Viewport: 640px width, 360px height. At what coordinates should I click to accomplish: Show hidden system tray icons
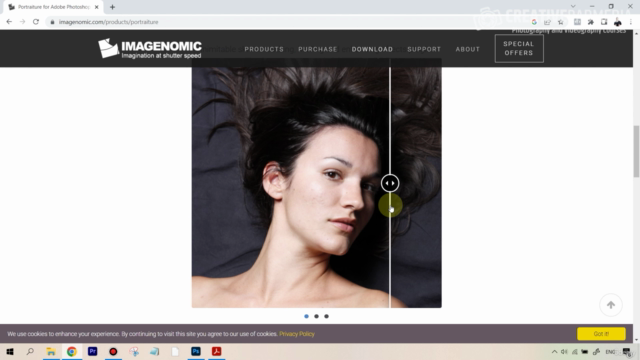coord(554,352)
